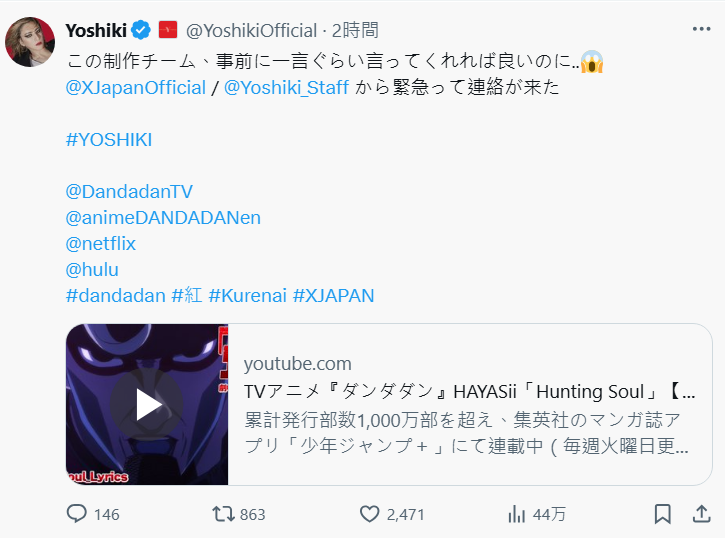Open the @XJapanOfficial mention
This screenshot has width=725, height=538.
point(135,87)
